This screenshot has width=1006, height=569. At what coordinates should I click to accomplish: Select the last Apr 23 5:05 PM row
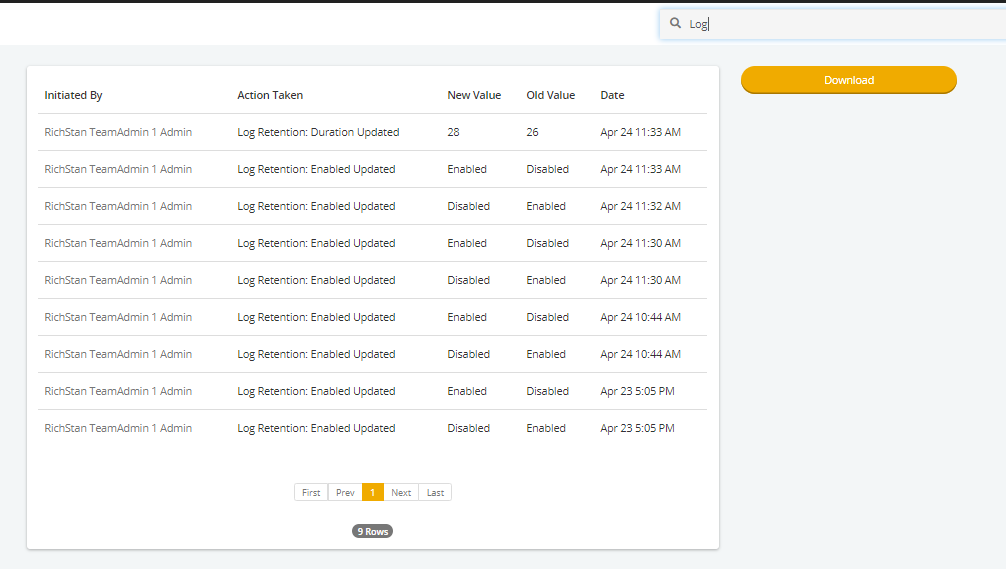(x=372, y=428)
